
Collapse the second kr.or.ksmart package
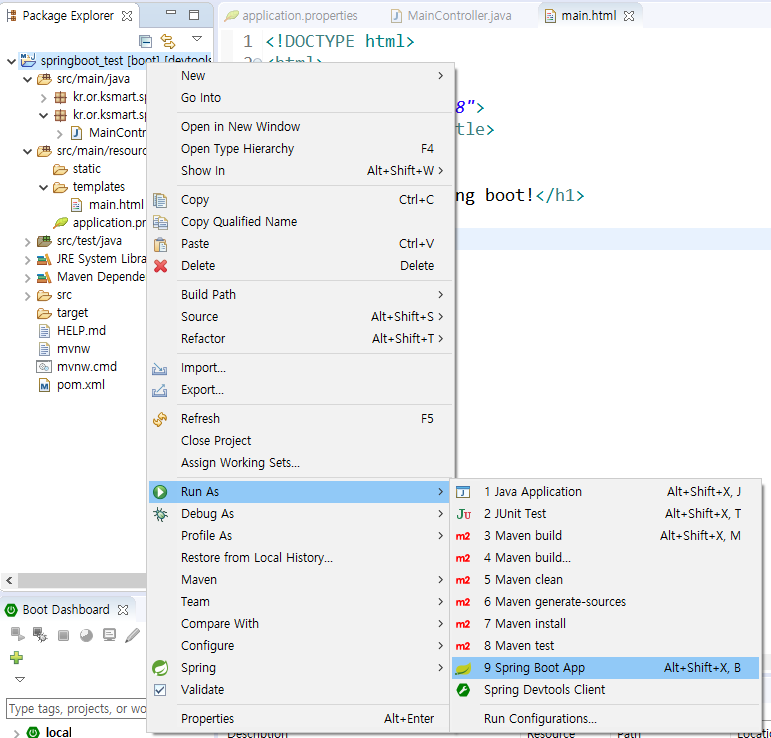pyautogui.click(x=43, y=116)
